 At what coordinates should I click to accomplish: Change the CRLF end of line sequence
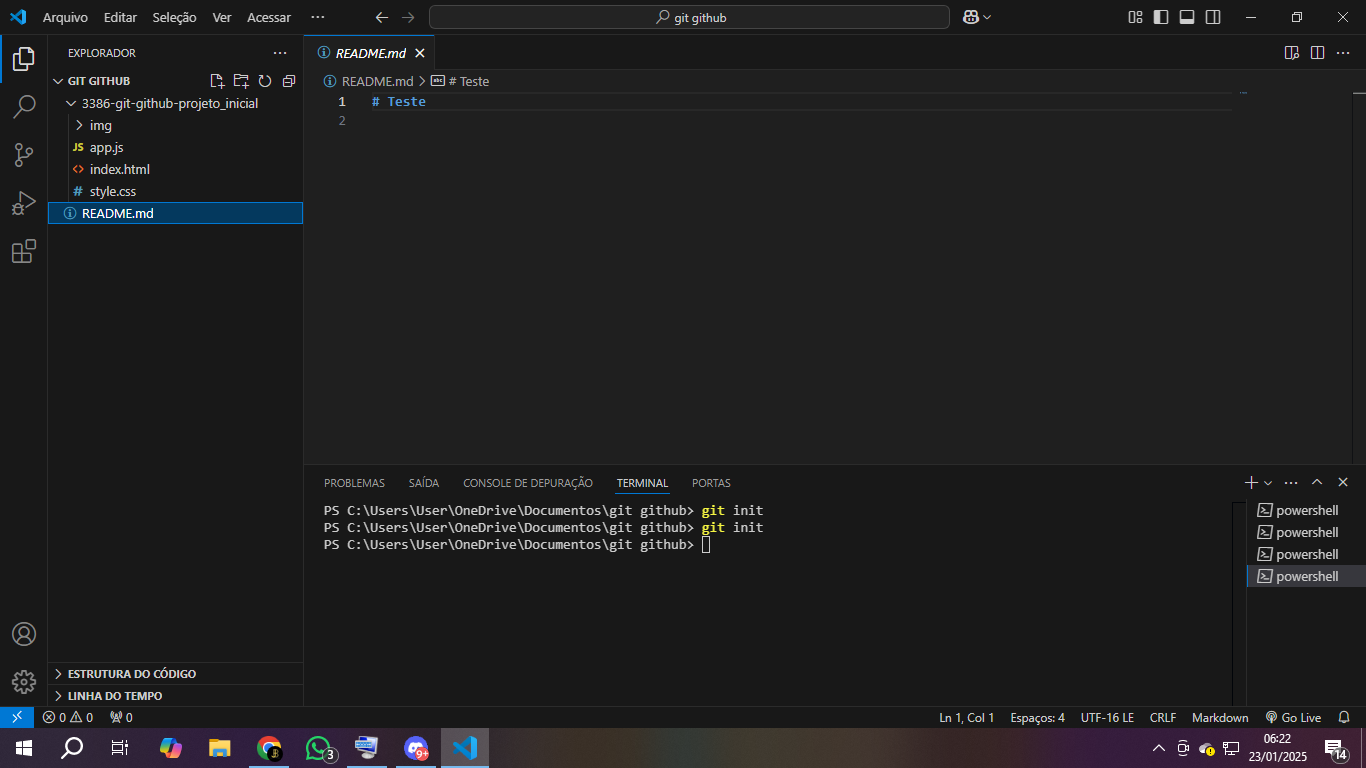coord(1163,717)
